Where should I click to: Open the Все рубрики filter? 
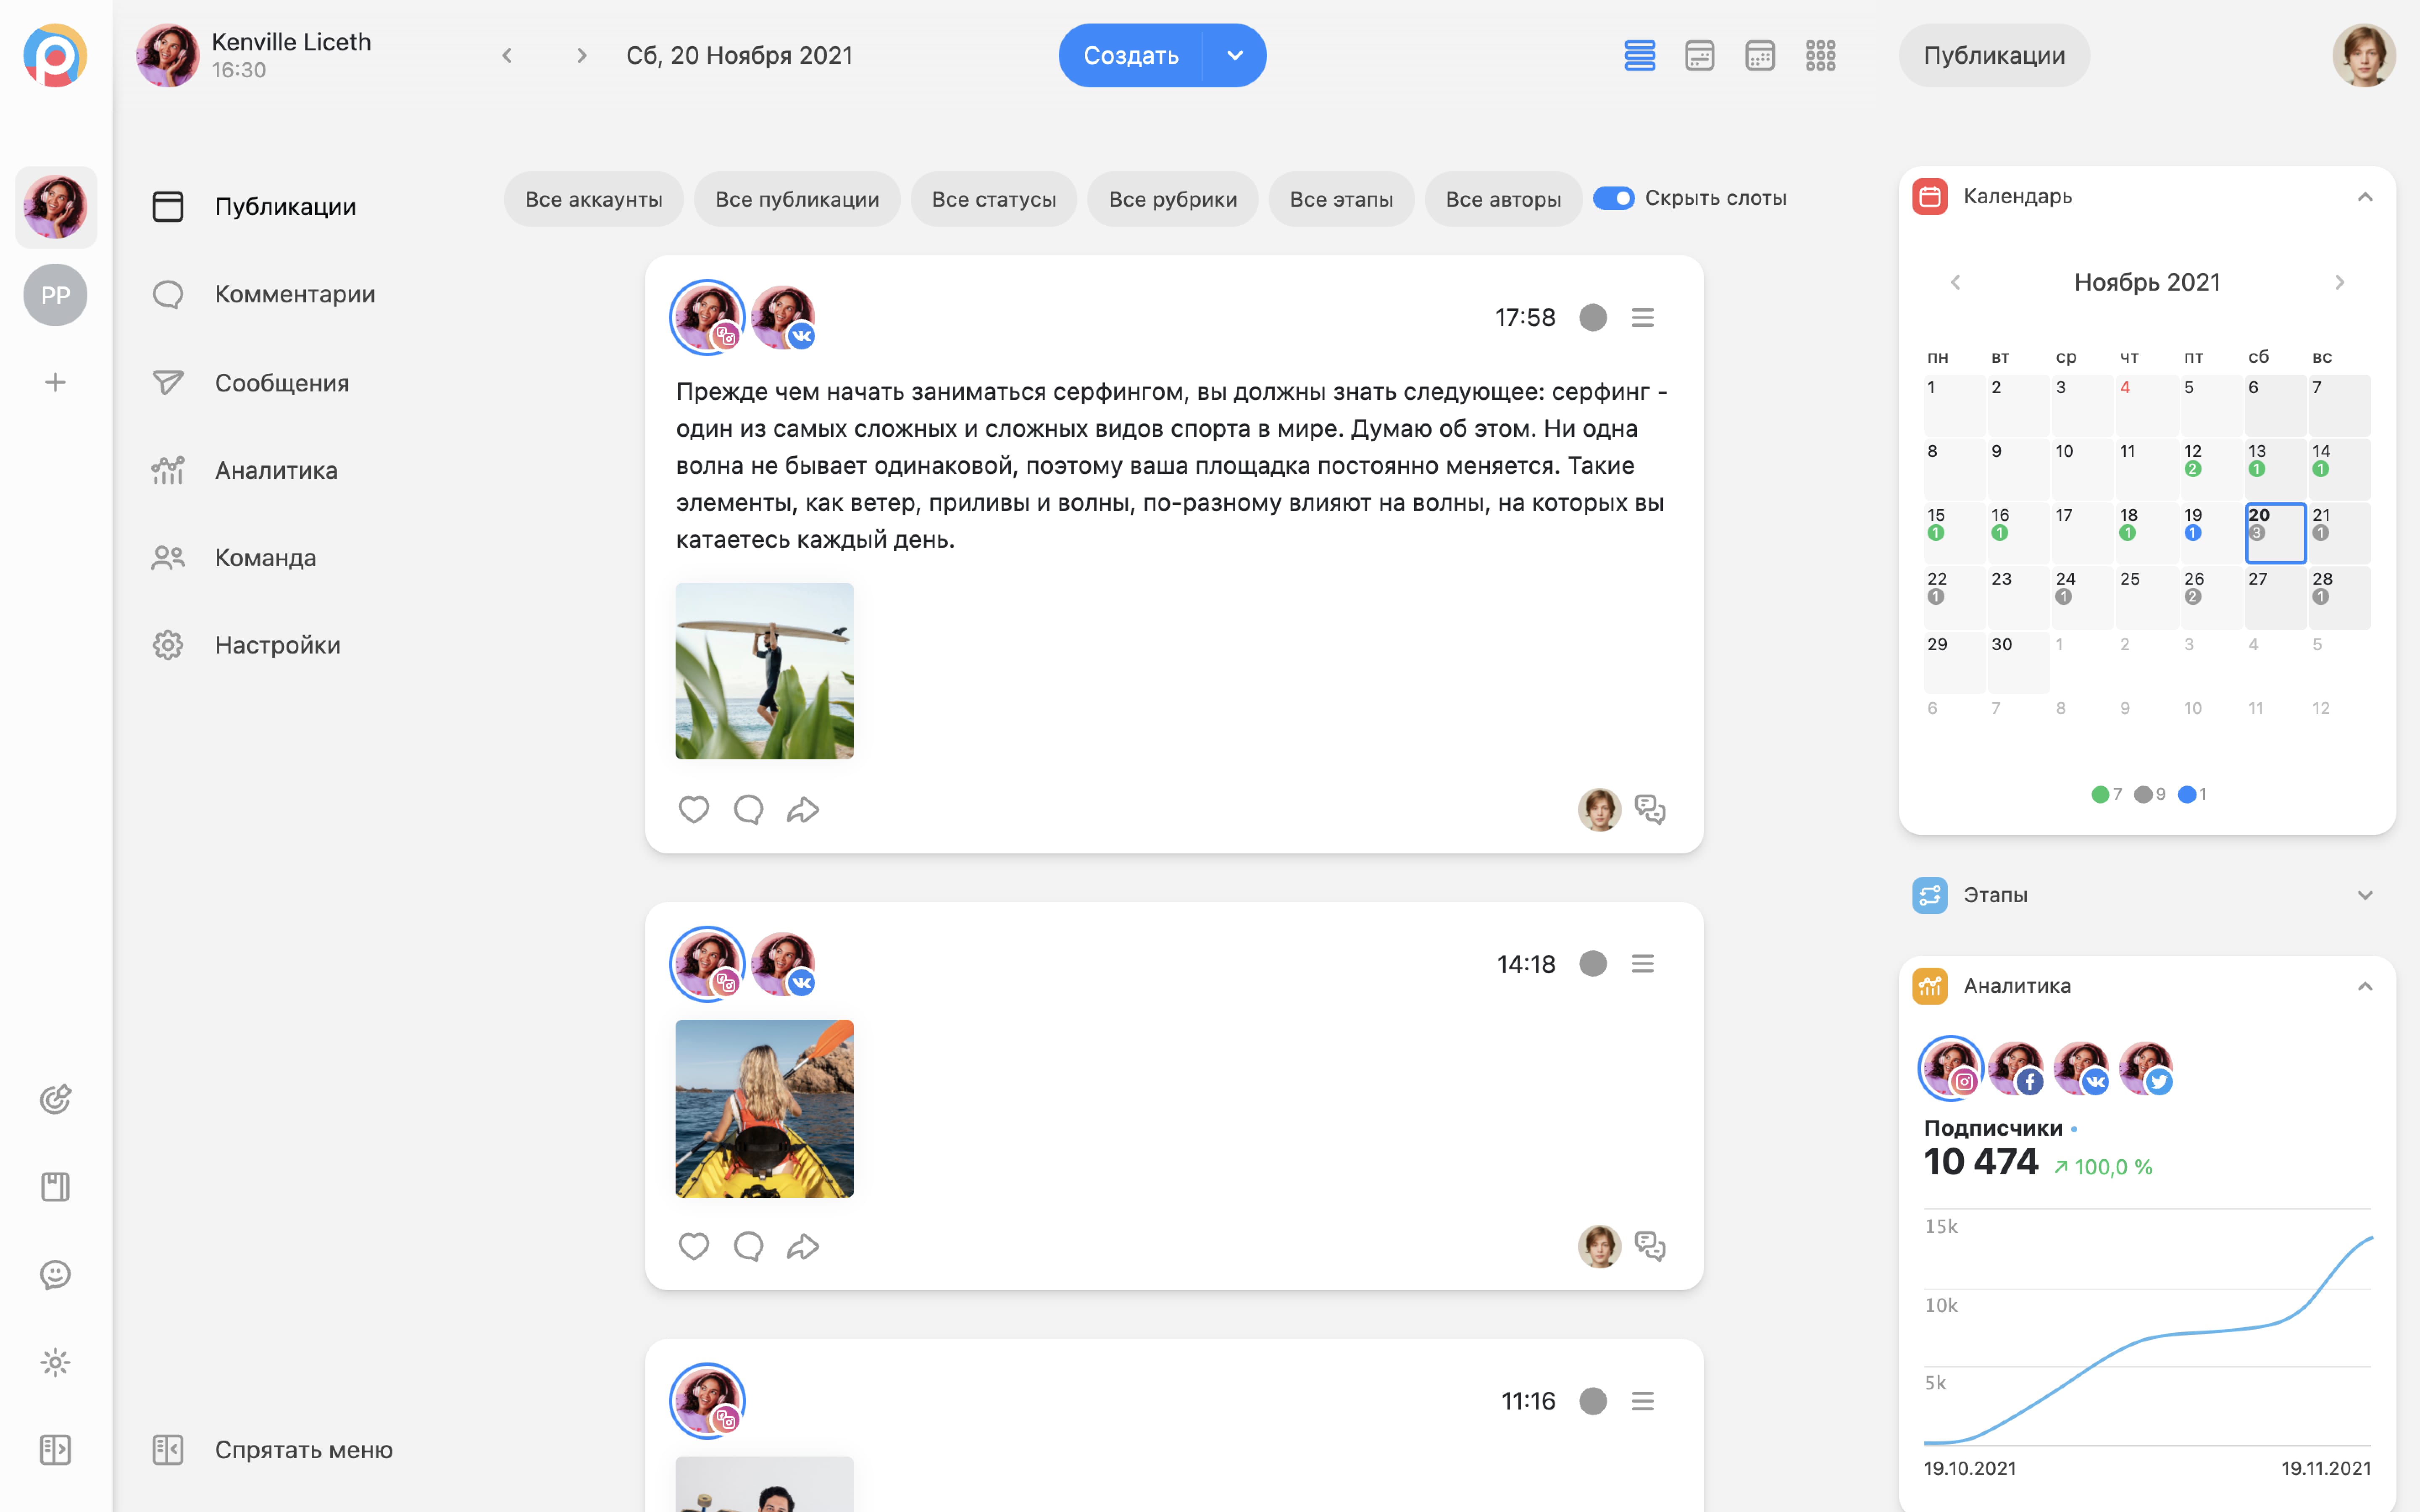point(1173,199)
